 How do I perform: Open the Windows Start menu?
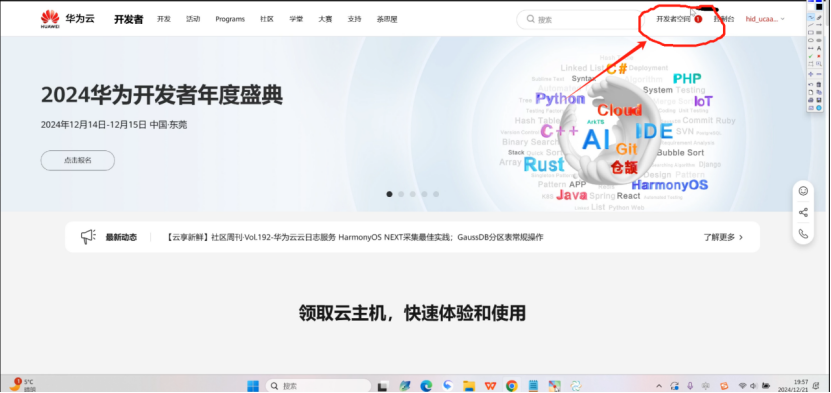tap(253, 386)
